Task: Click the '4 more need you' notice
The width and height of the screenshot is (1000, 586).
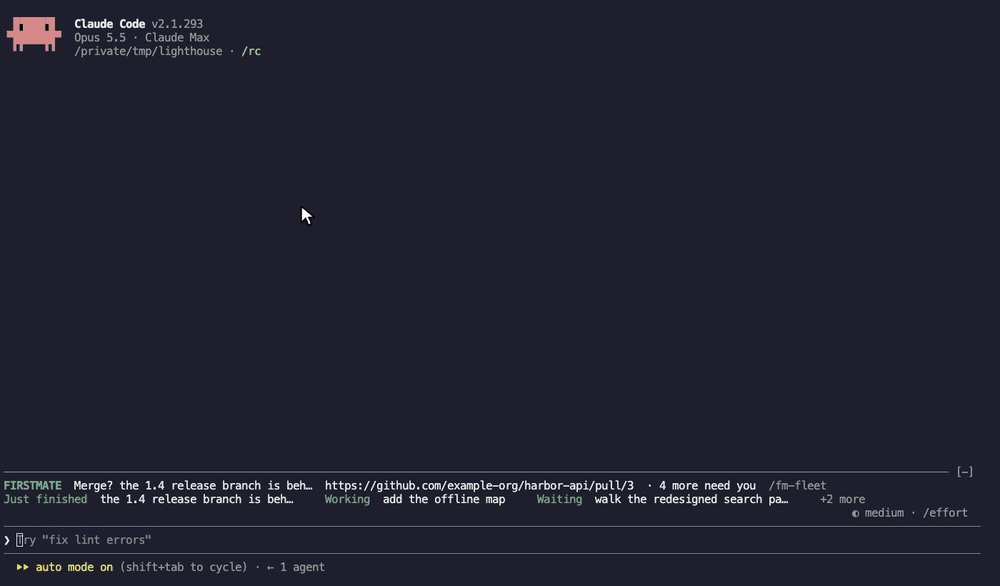Action: click(x=707, y=485)
